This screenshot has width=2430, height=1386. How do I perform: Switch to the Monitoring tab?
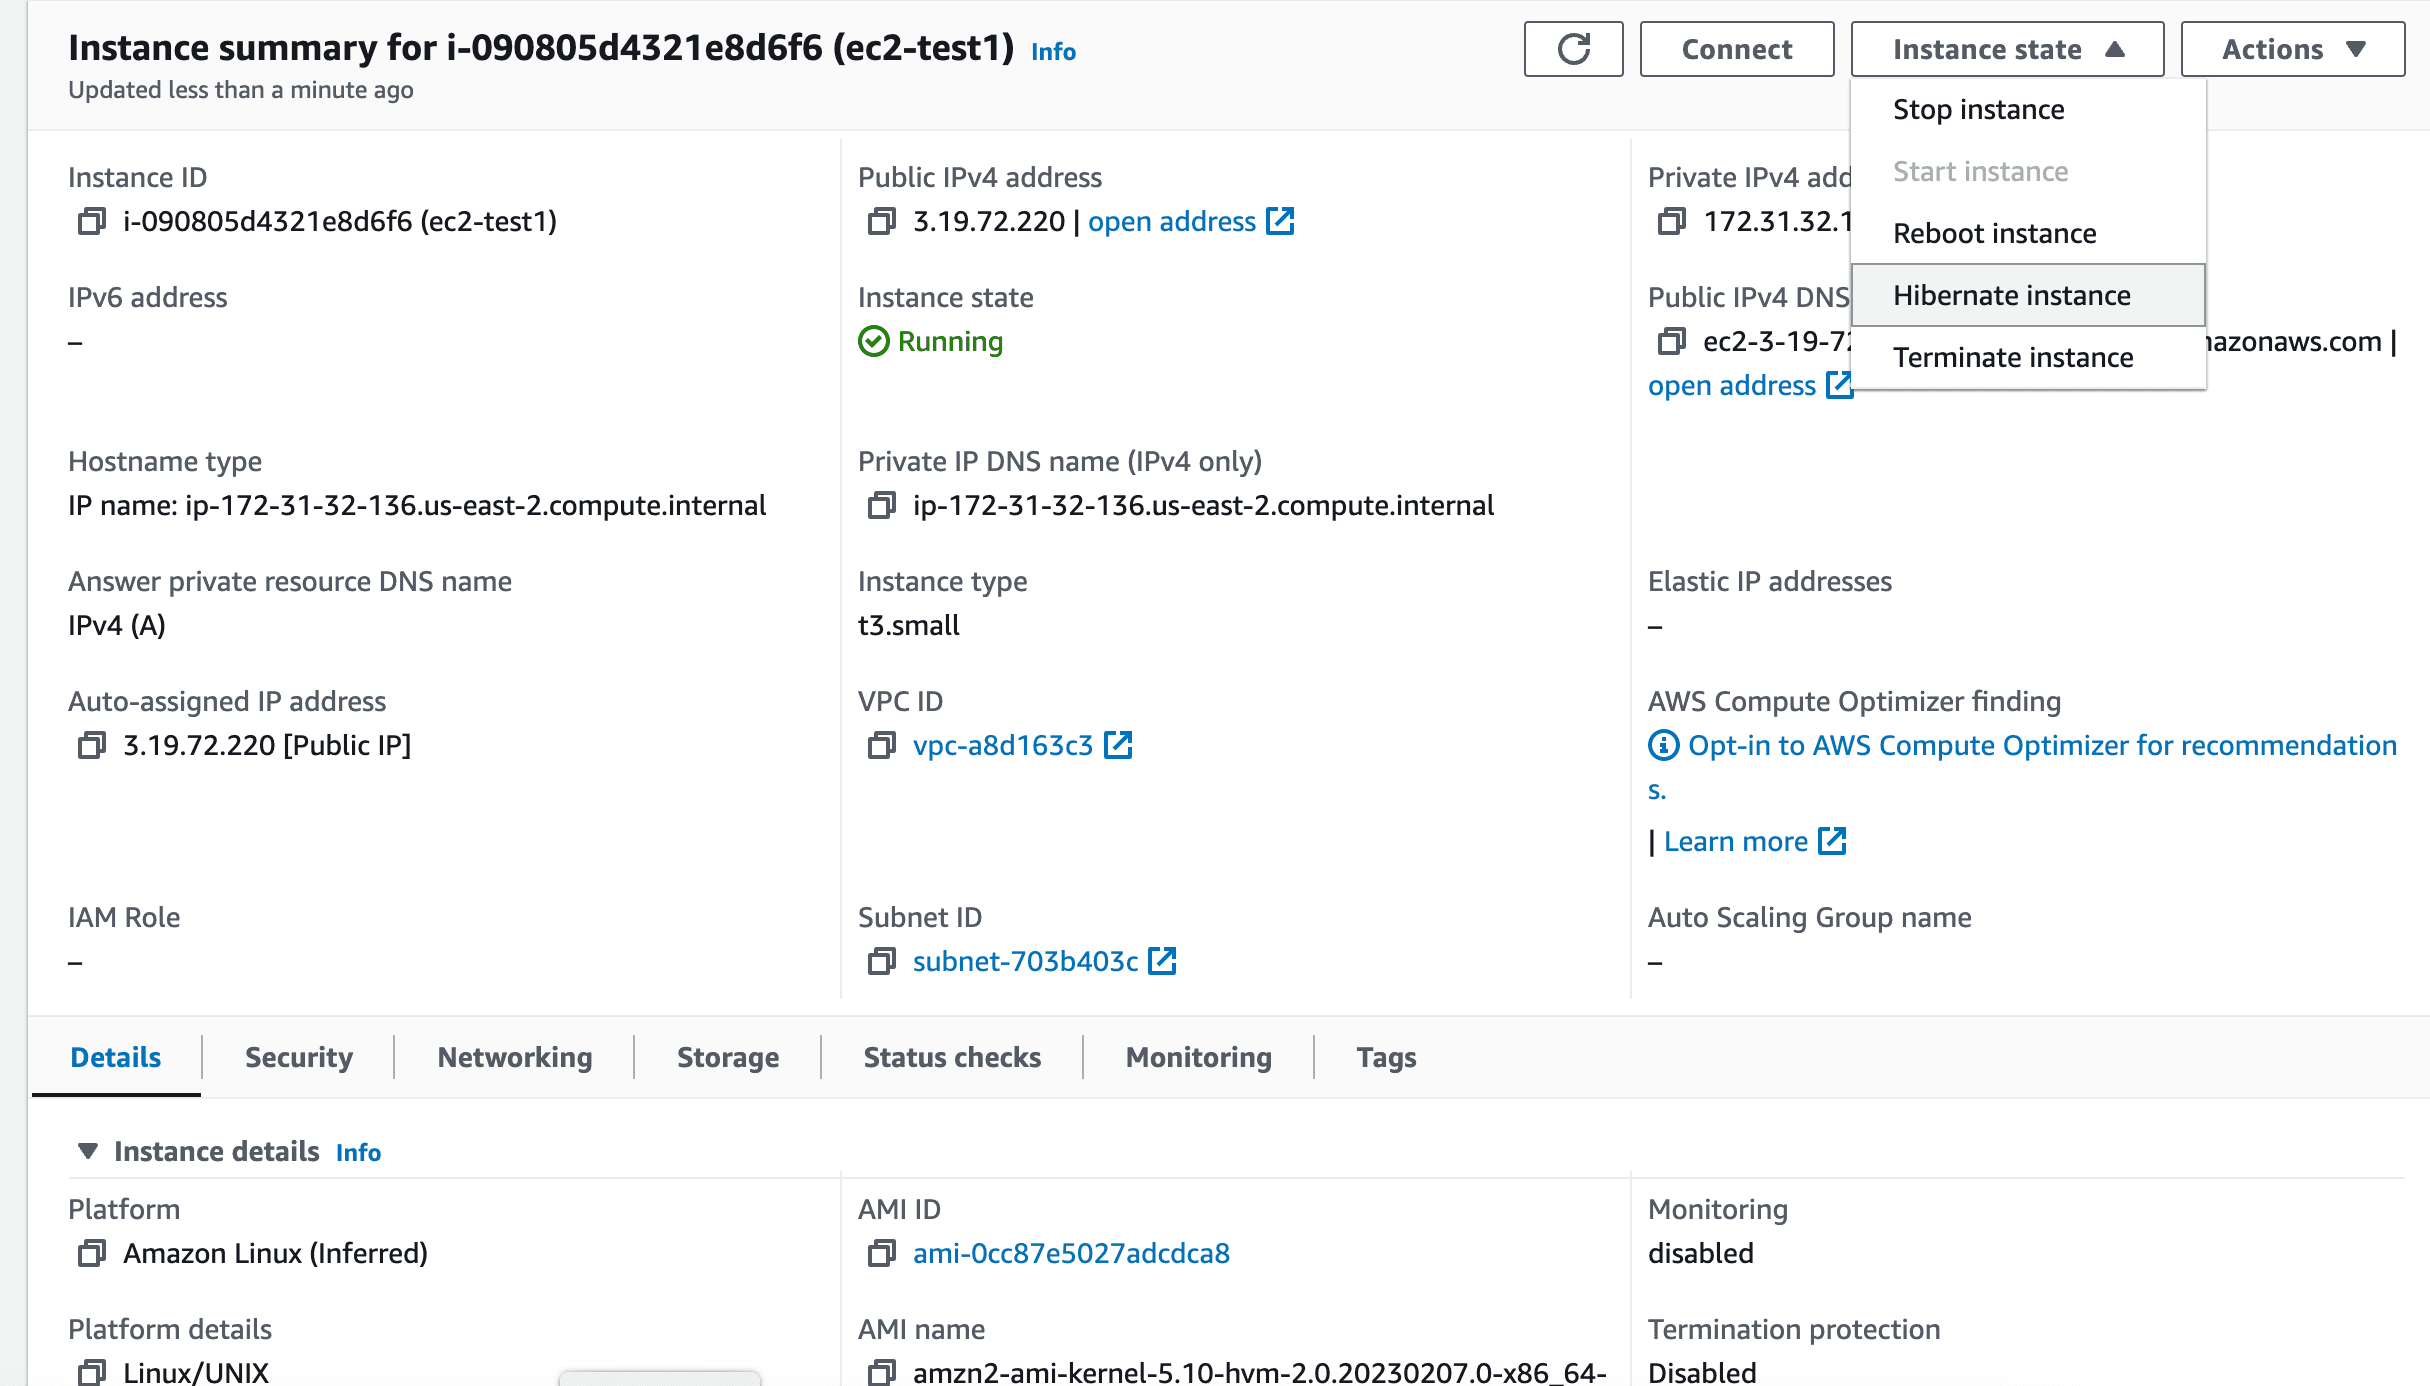pos(1198,1055)
